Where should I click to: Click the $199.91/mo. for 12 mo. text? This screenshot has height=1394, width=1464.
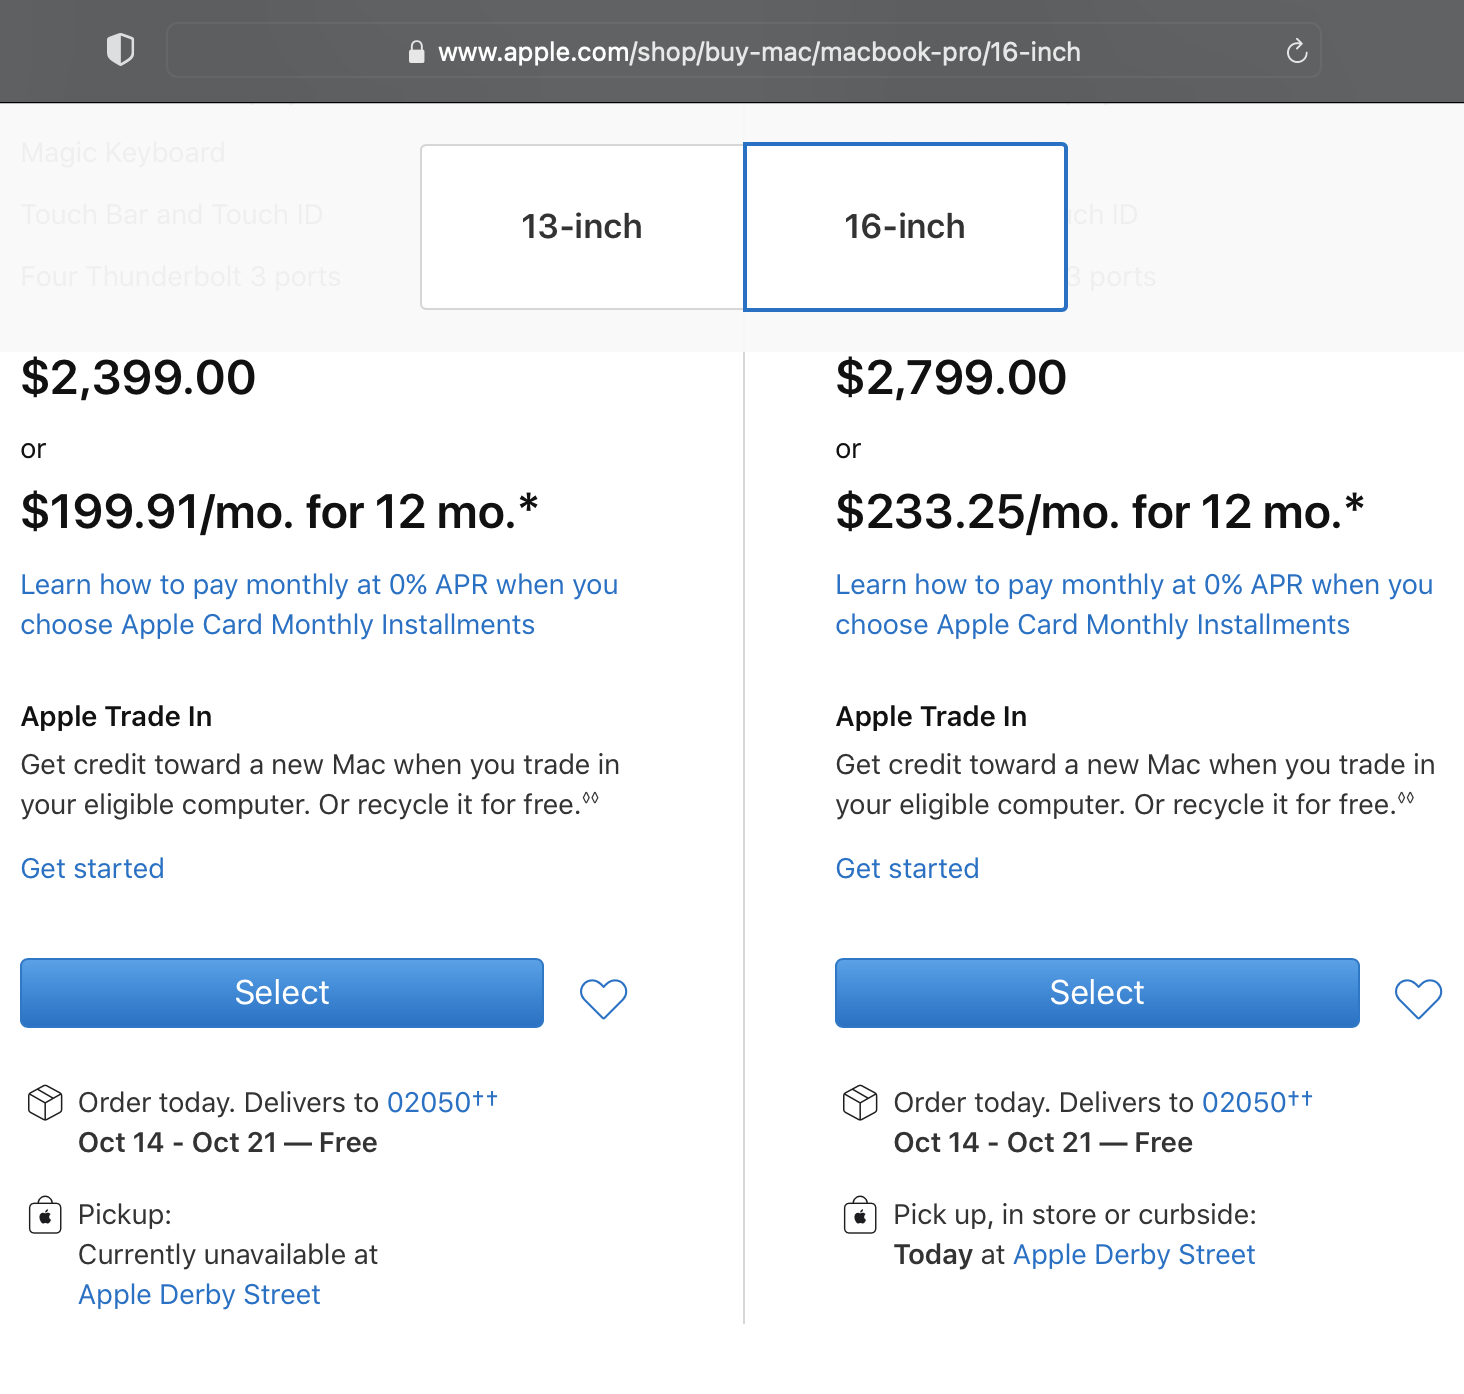pyautogui.click(x=279, y=512)
